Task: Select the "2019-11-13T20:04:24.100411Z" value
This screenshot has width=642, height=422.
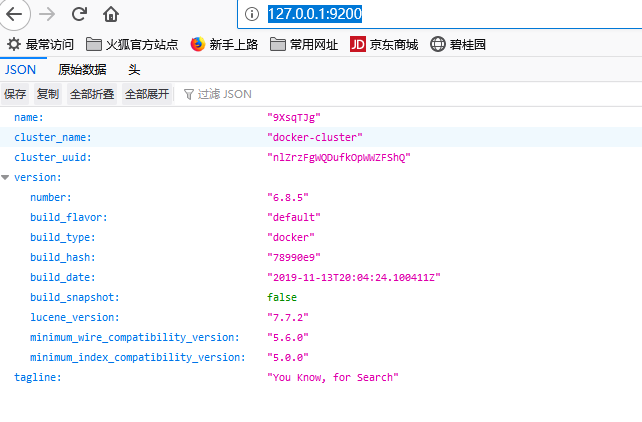Action: coord(354,278)
